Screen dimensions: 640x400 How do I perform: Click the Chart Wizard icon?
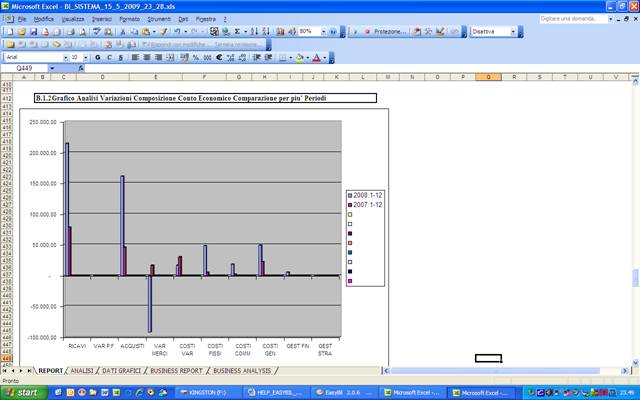(278, 32)
